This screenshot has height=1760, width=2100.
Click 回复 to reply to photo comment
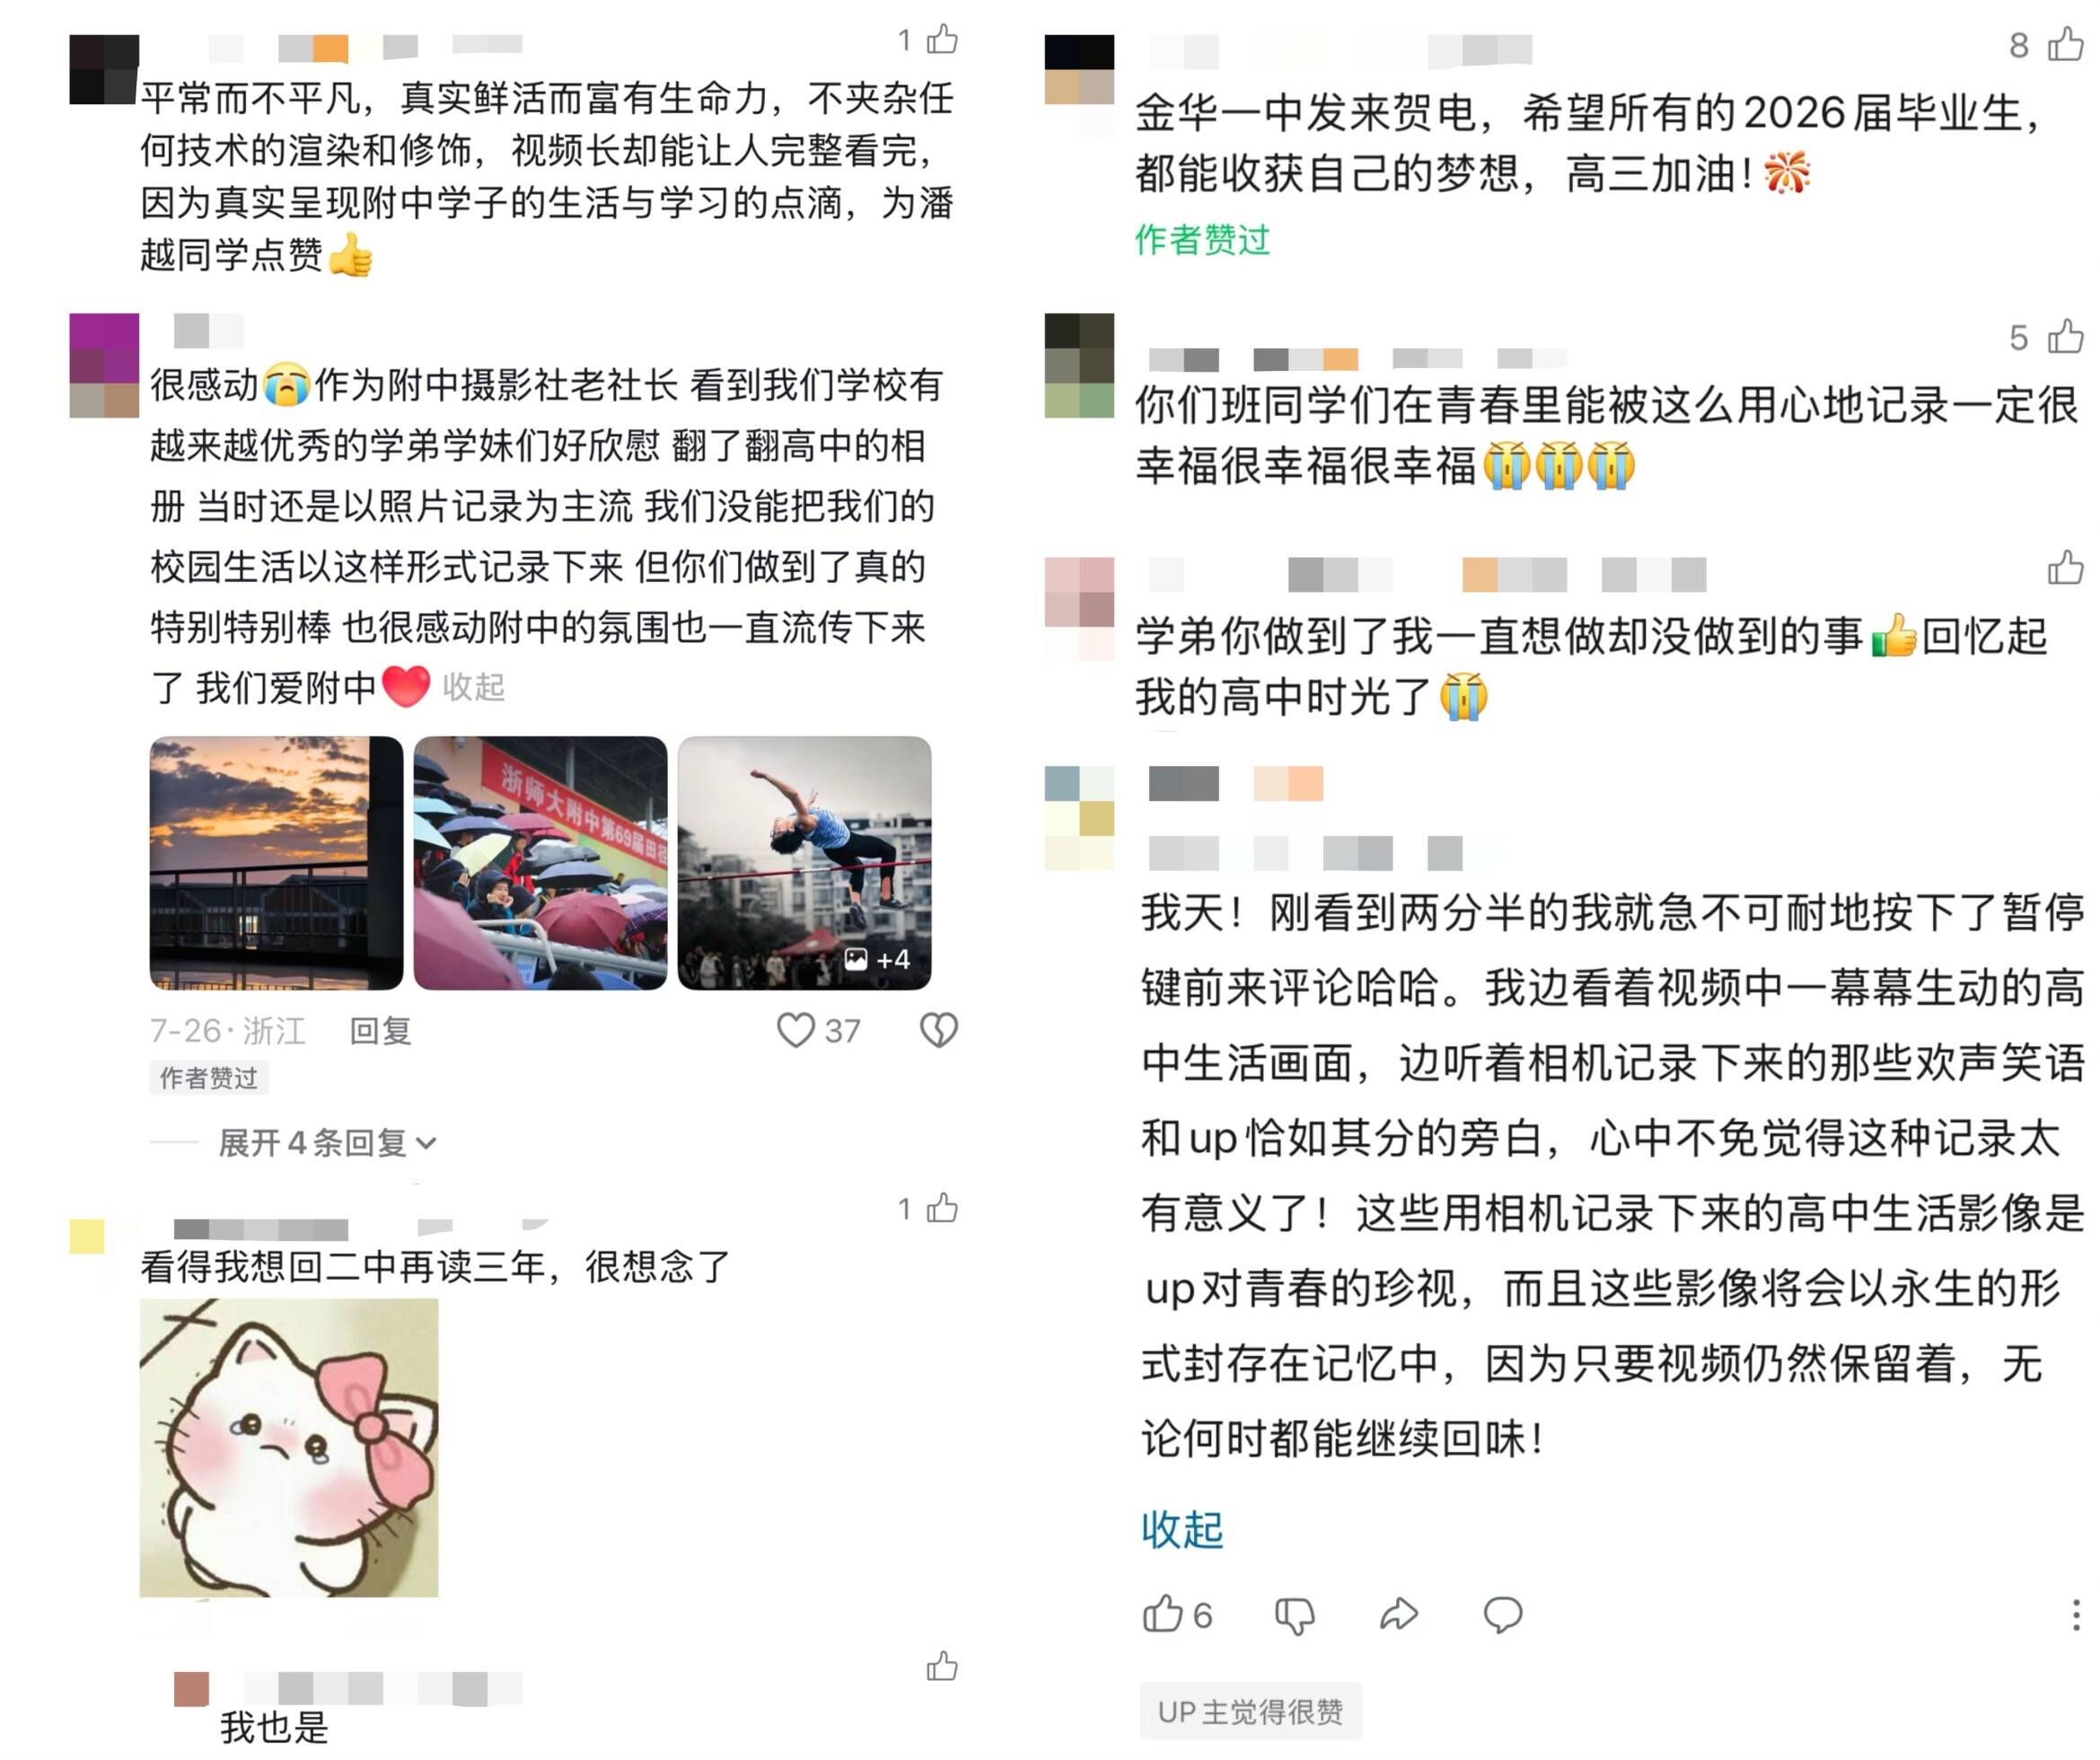pos(380,1031)
